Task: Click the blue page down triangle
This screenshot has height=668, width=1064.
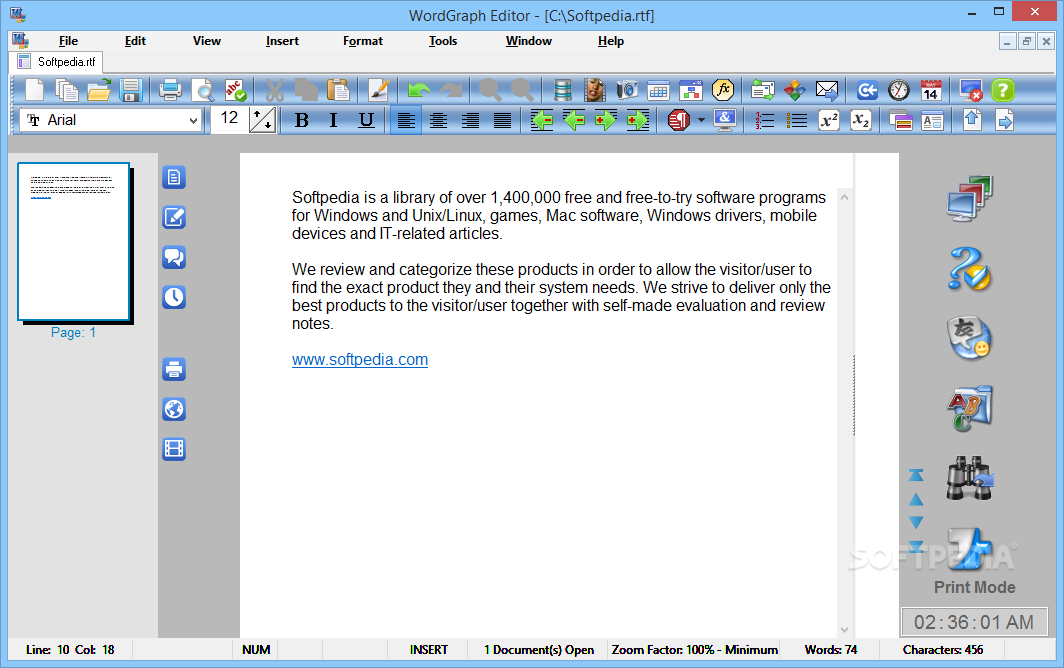Action: point(916,522)
